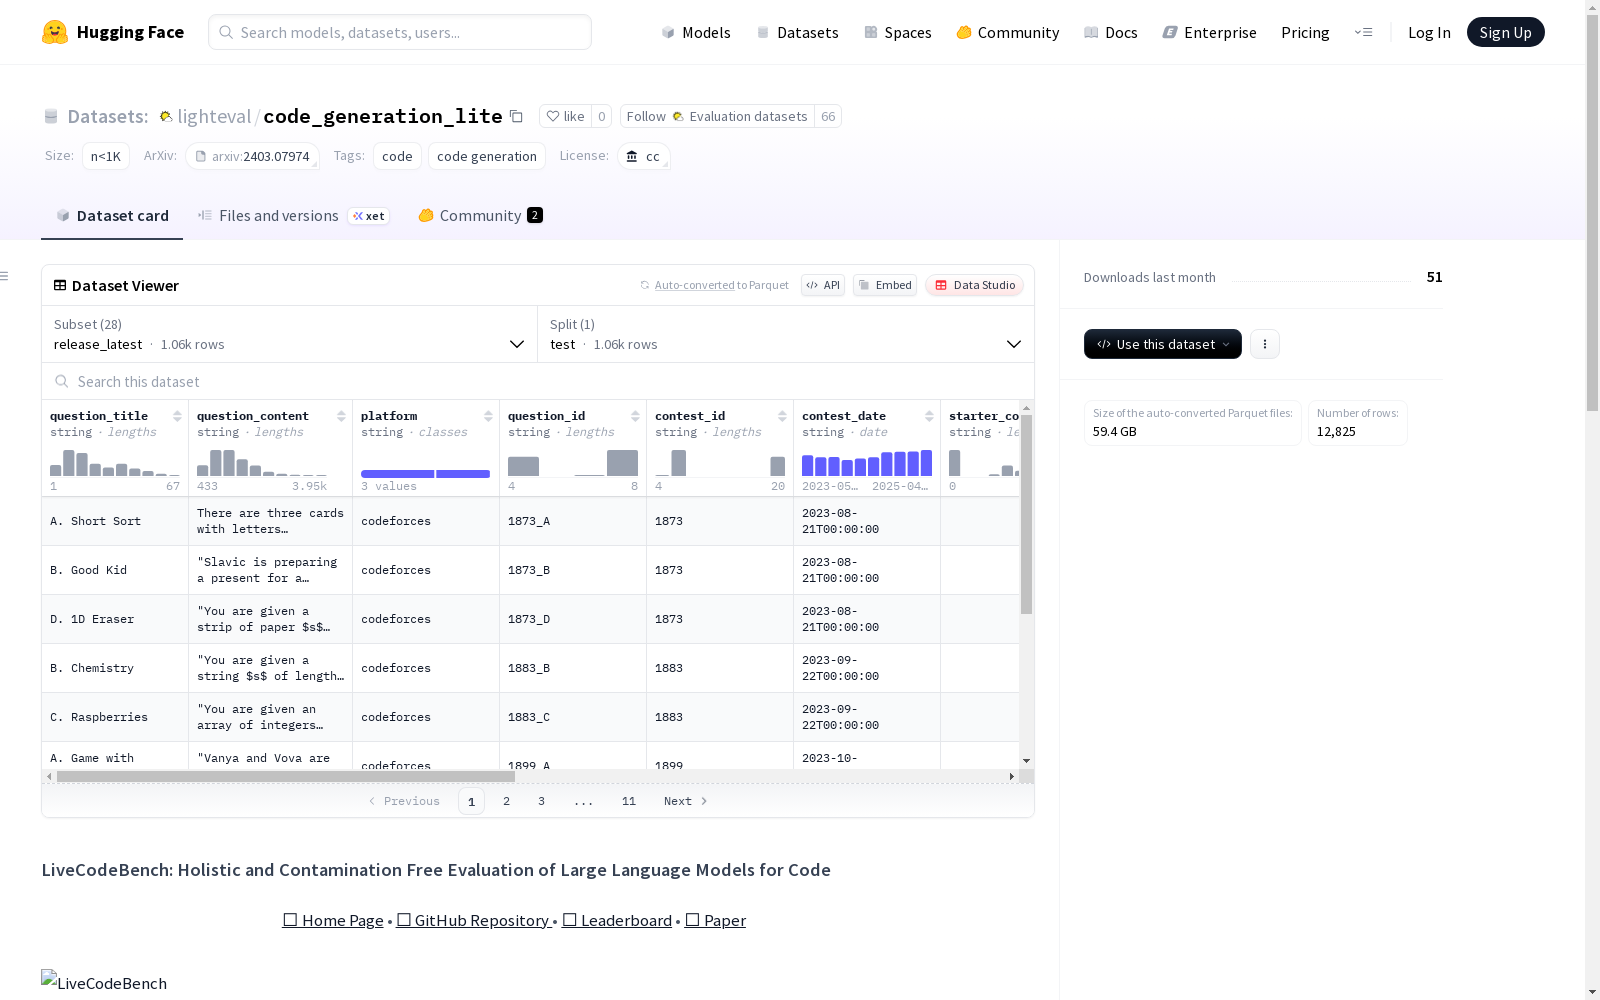Viewport: 1600px width, 1000px height.
Task: Open Docs in the top navigation
Action: [1111, 32]
